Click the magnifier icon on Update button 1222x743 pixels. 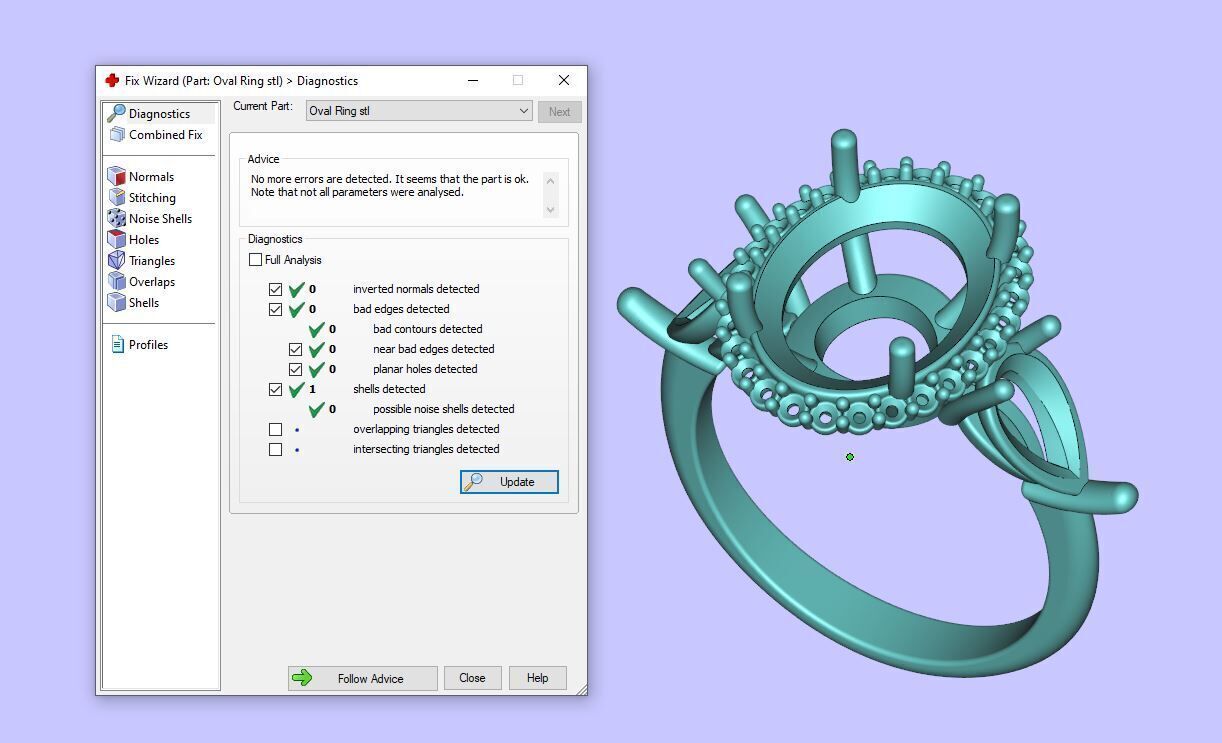pyautogui.click(x=475, y=481)
